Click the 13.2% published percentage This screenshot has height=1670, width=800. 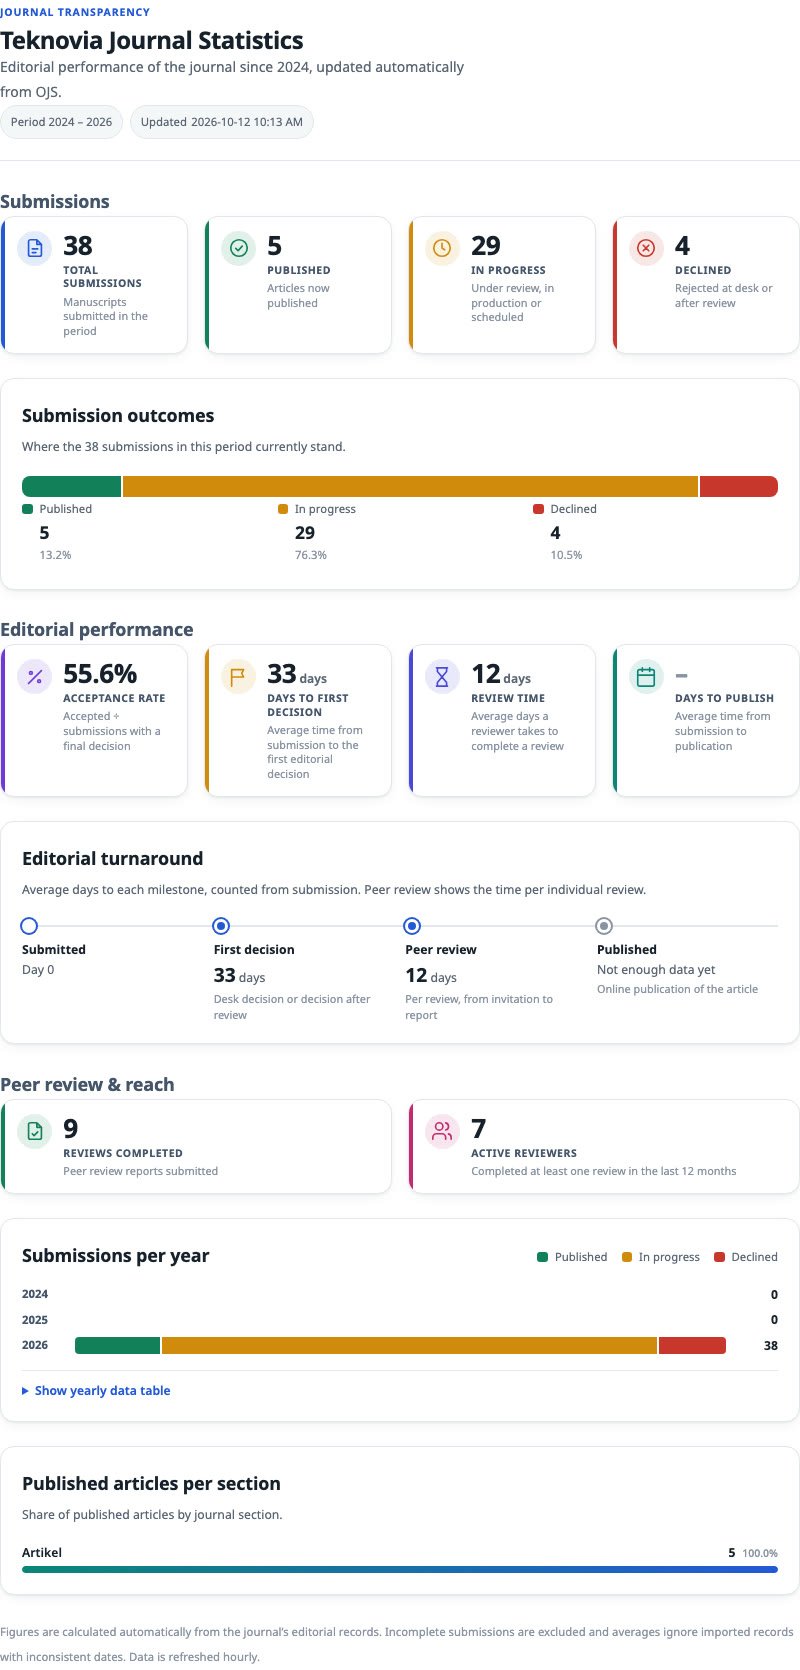pos(55,555)
